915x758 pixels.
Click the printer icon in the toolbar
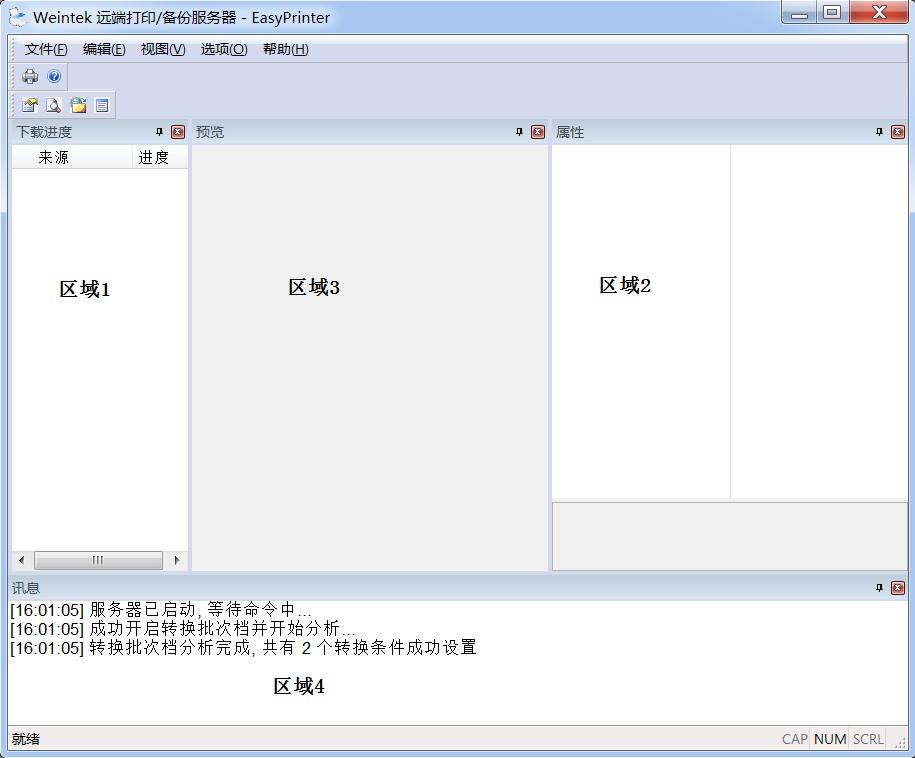[x=30, y=76]
